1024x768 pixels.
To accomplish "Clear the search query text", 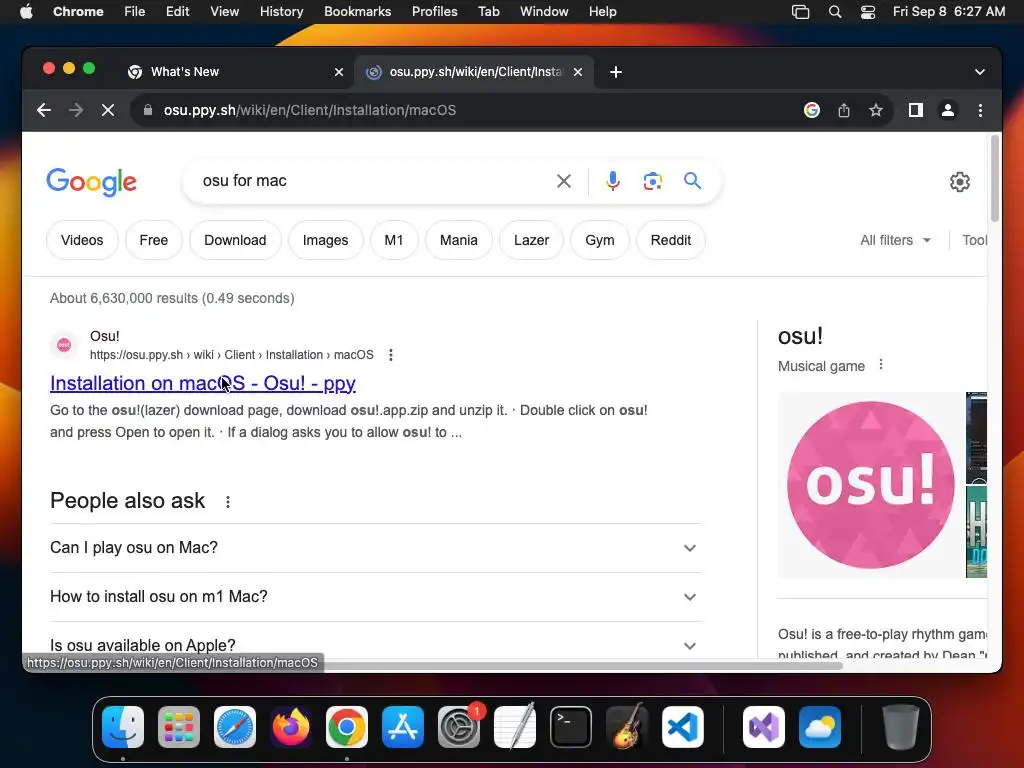I will pos(564,181).
